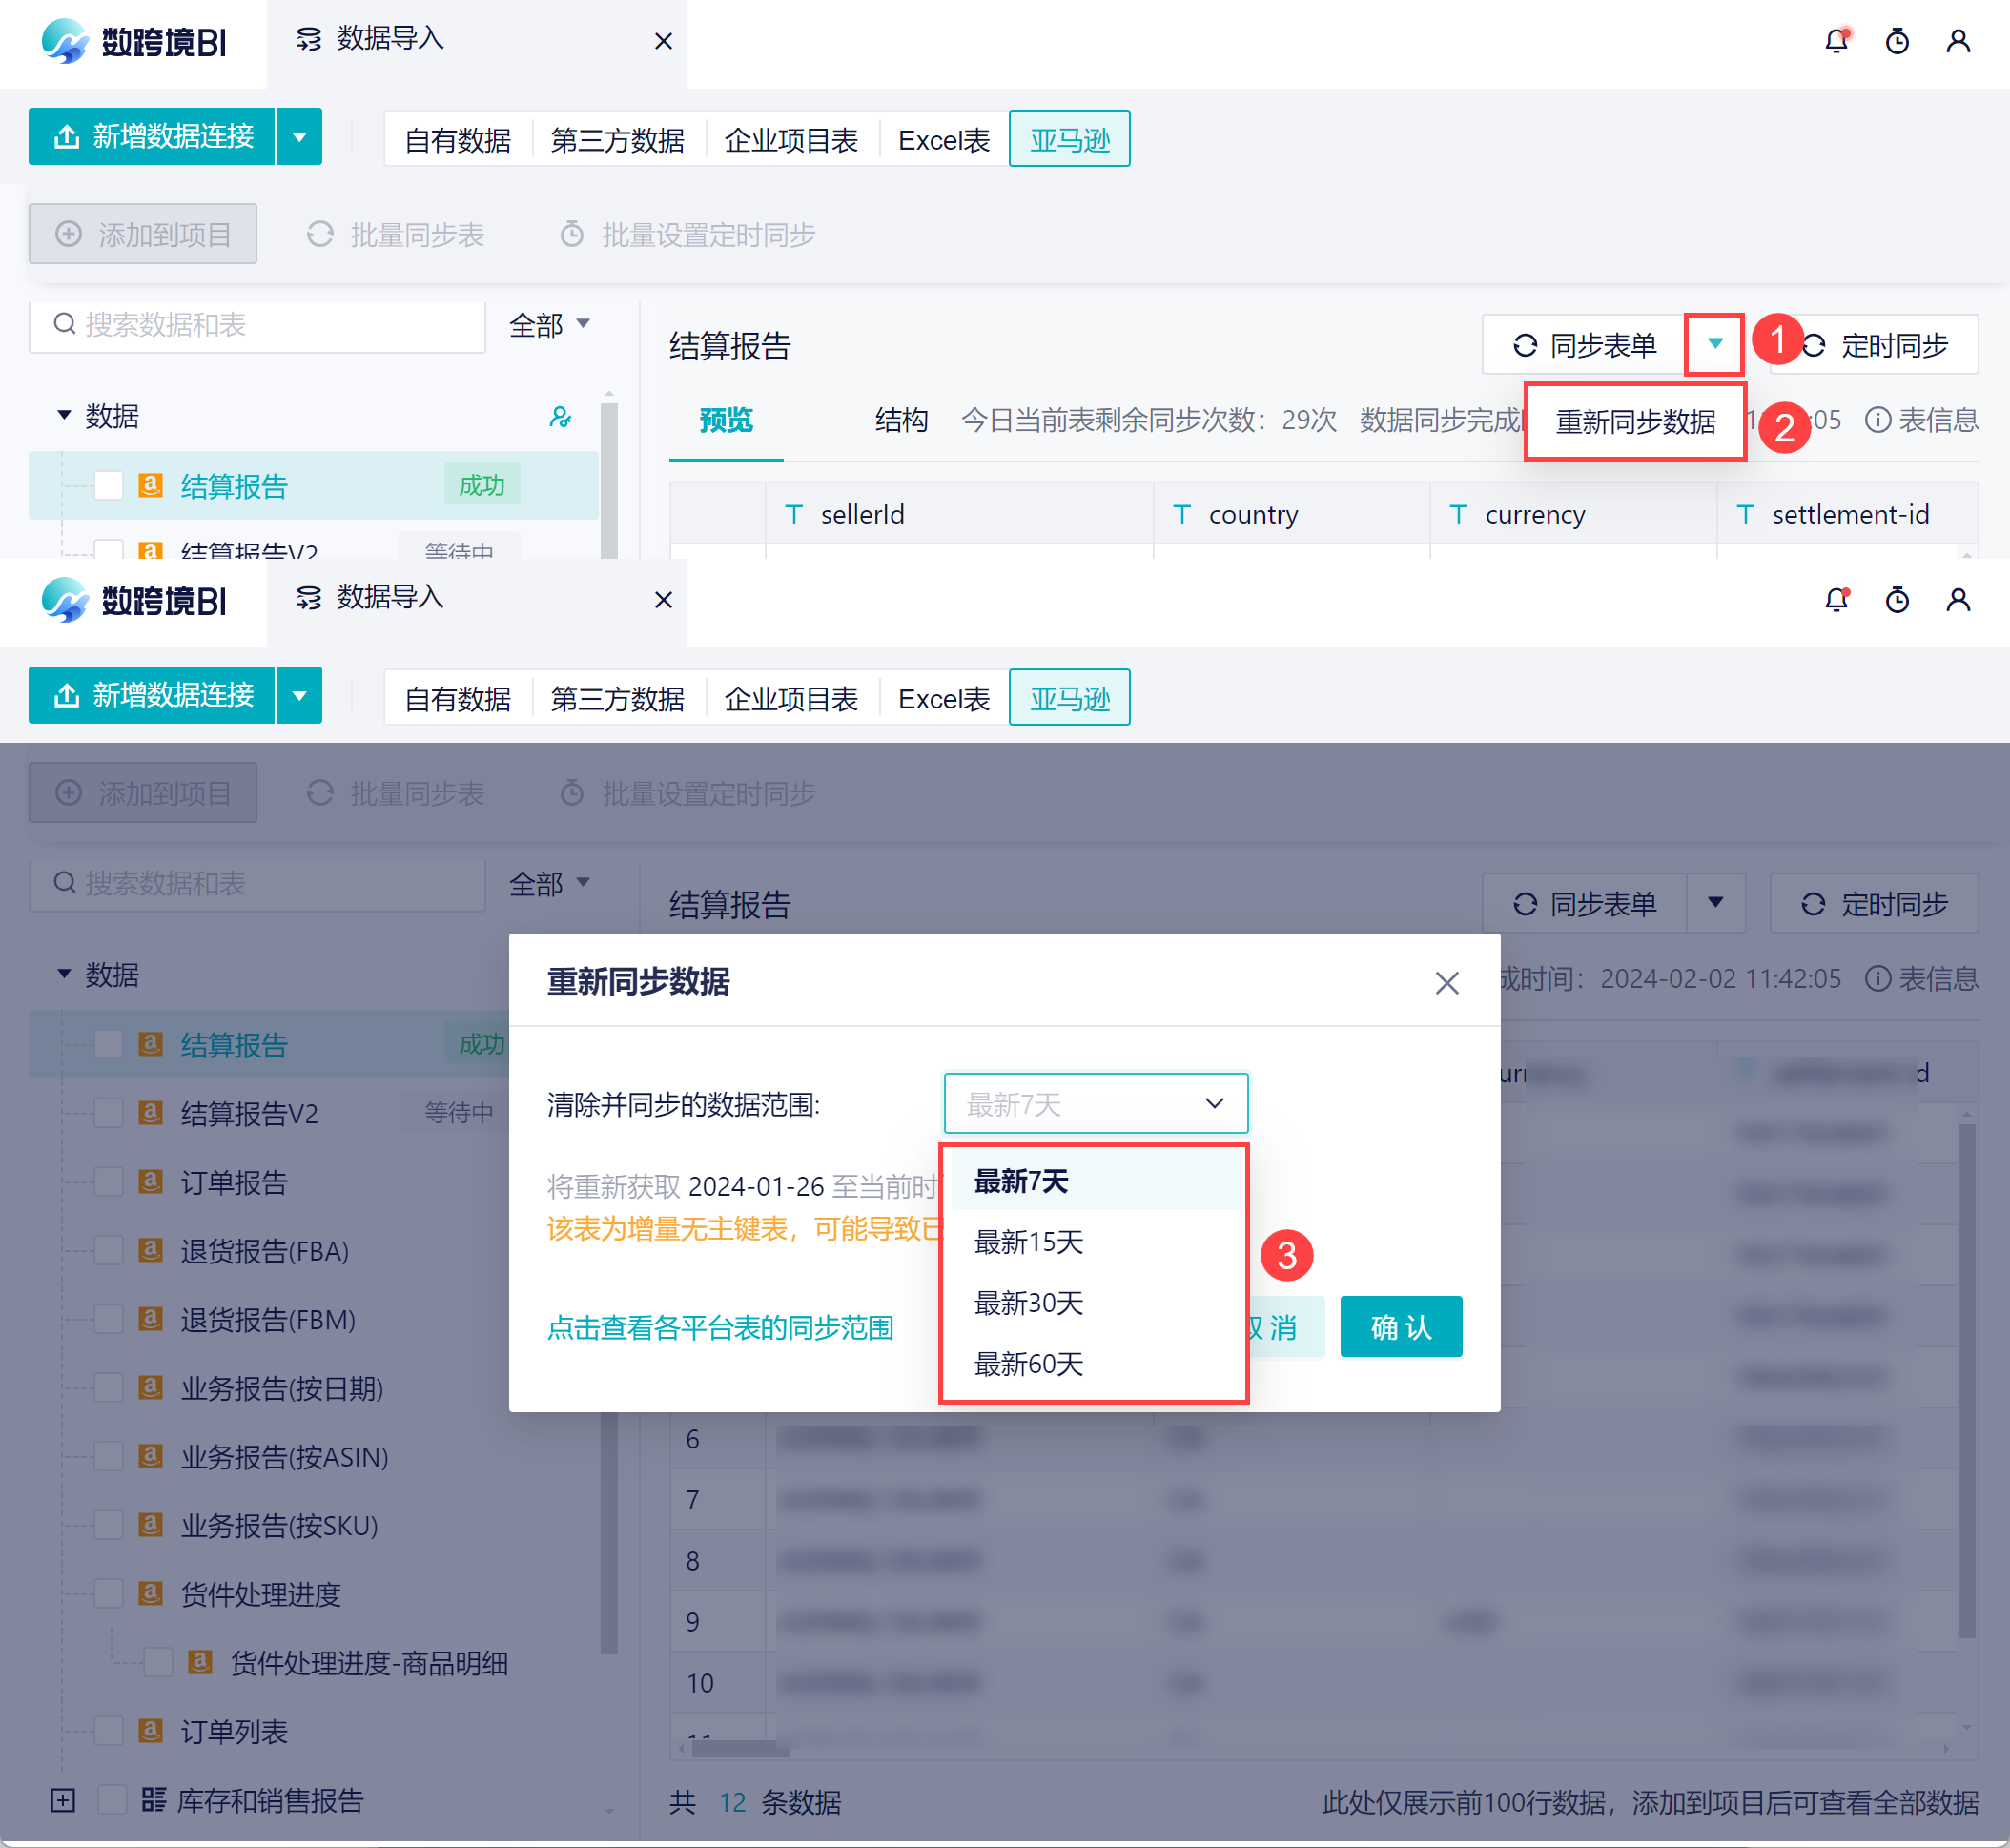Open the timer clock icon in header
The width and height of the screenshot is (2010, 1848).
pos(1897,41)
